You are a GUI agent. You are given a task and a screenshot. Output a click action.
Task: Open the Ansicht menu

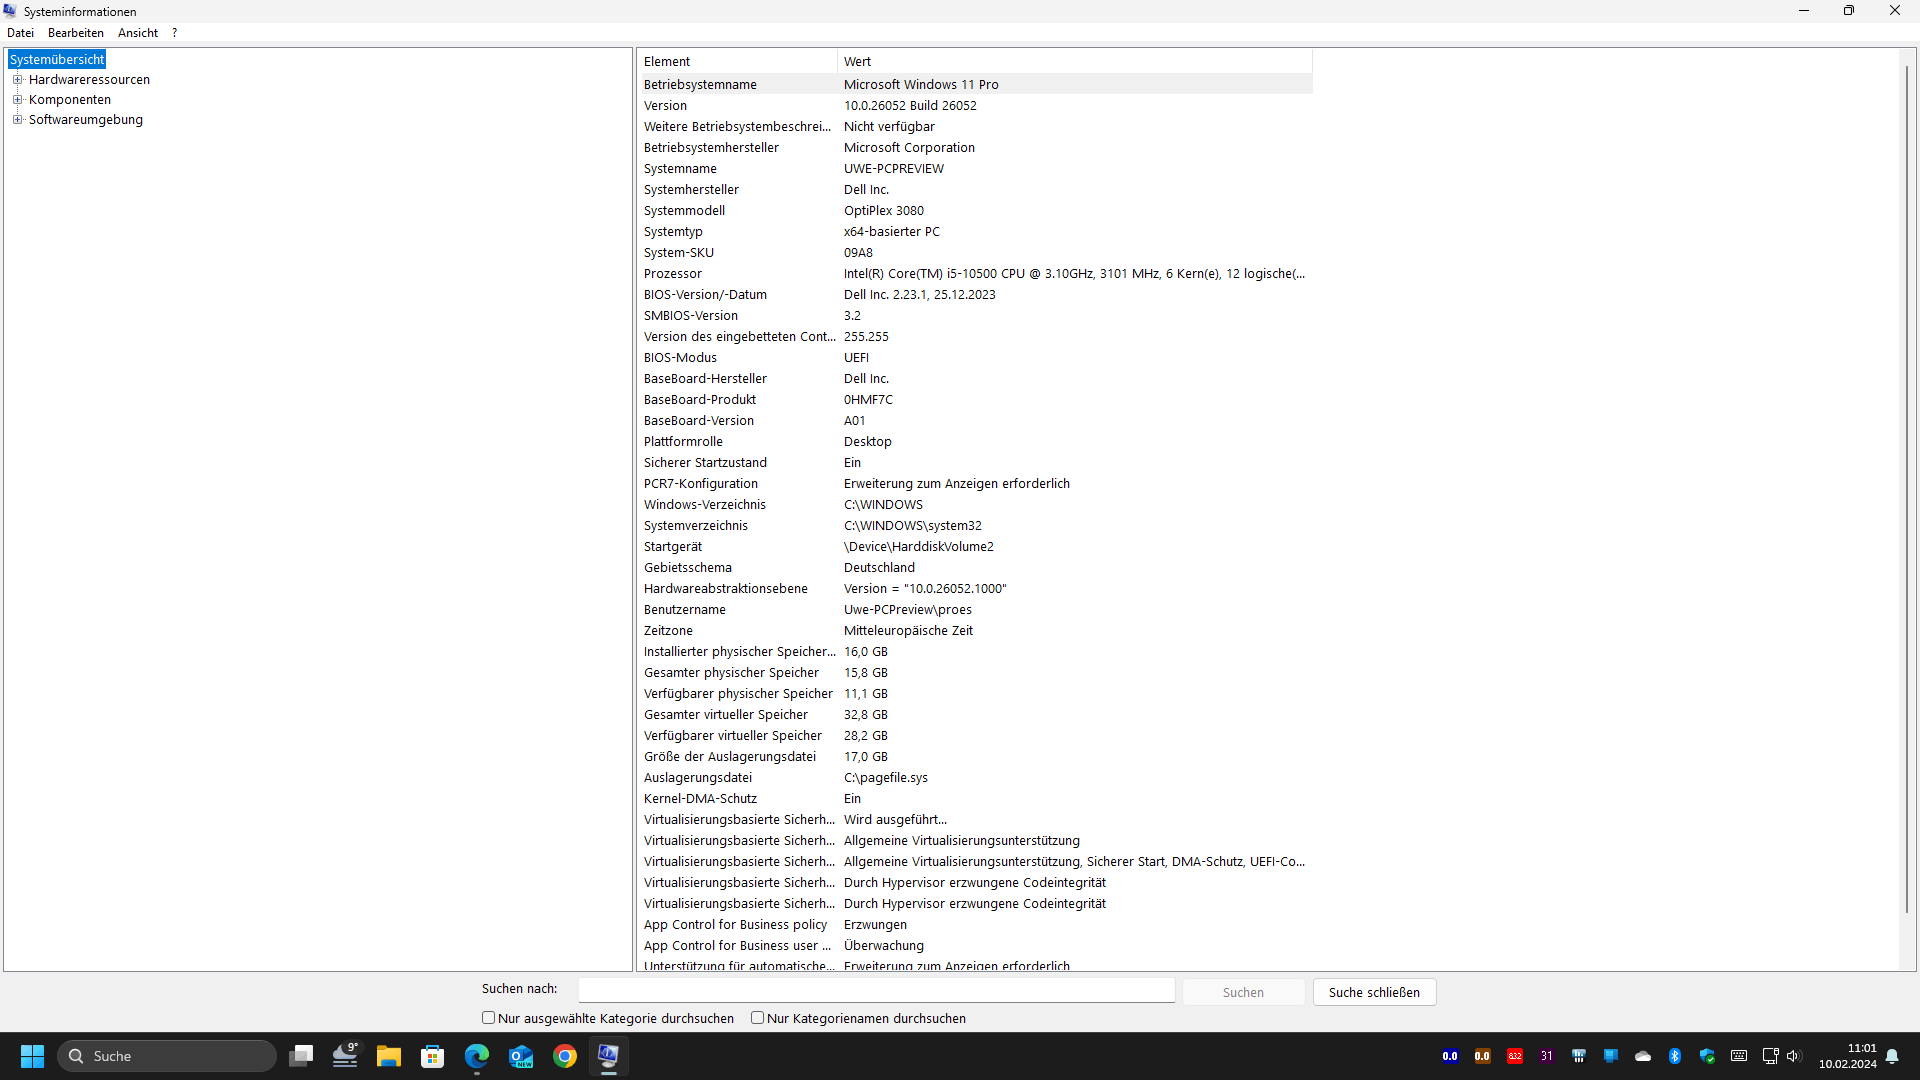[138, 33]
